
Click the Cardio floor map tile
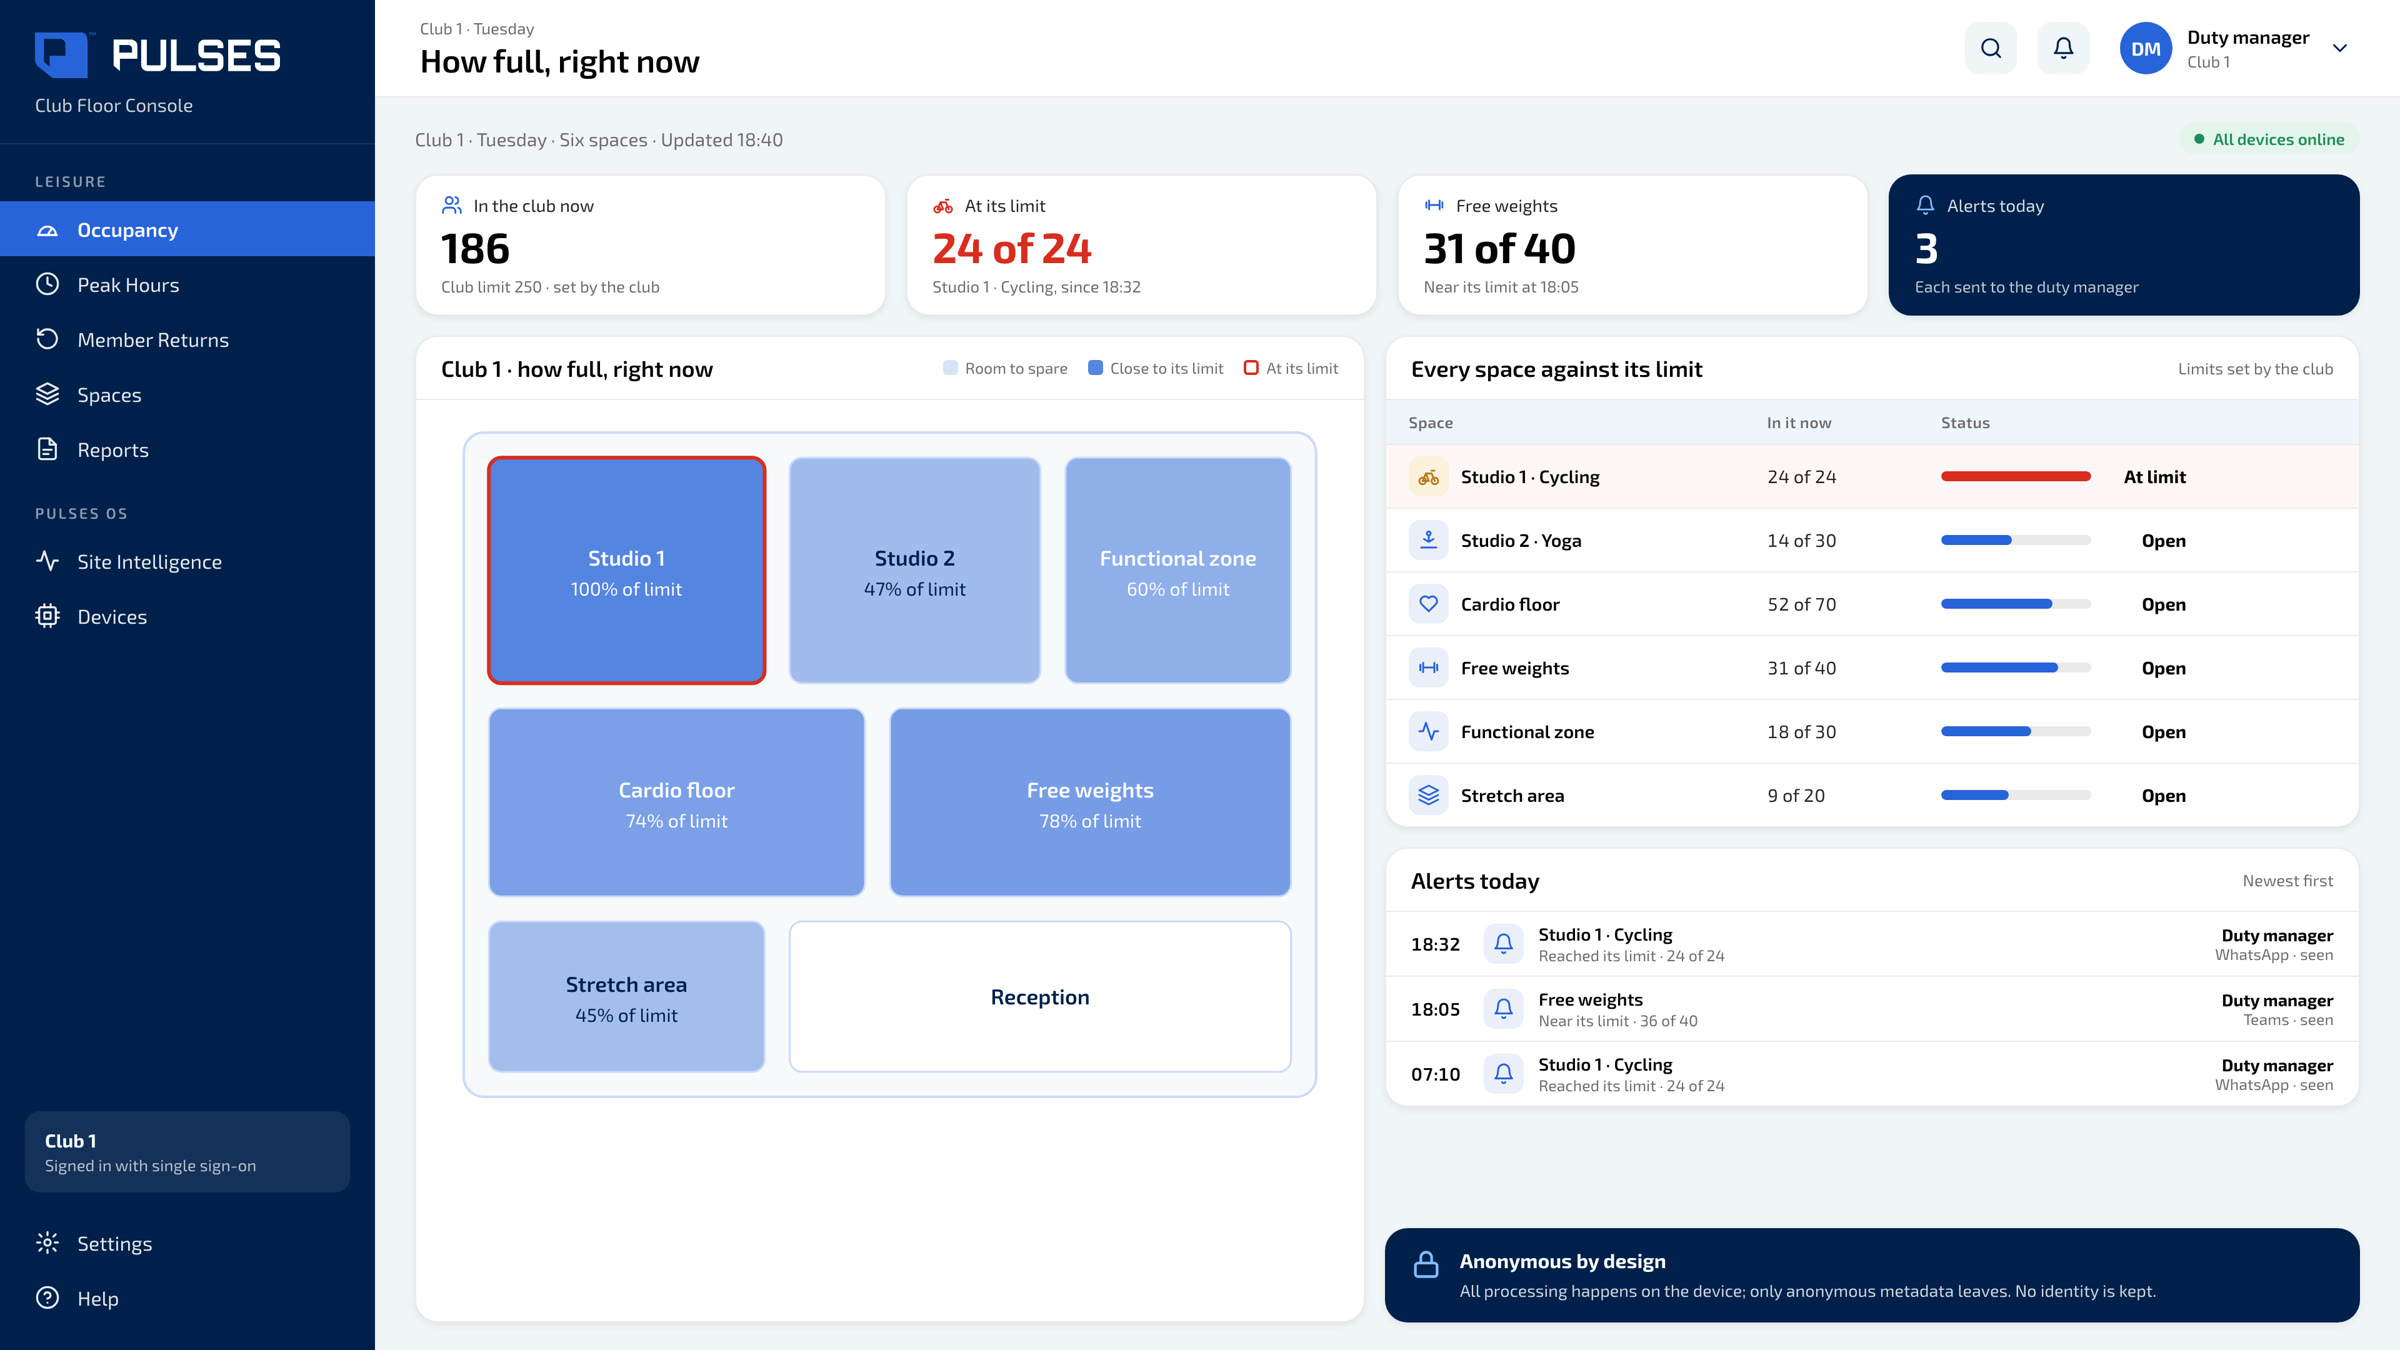pos(676,802)
